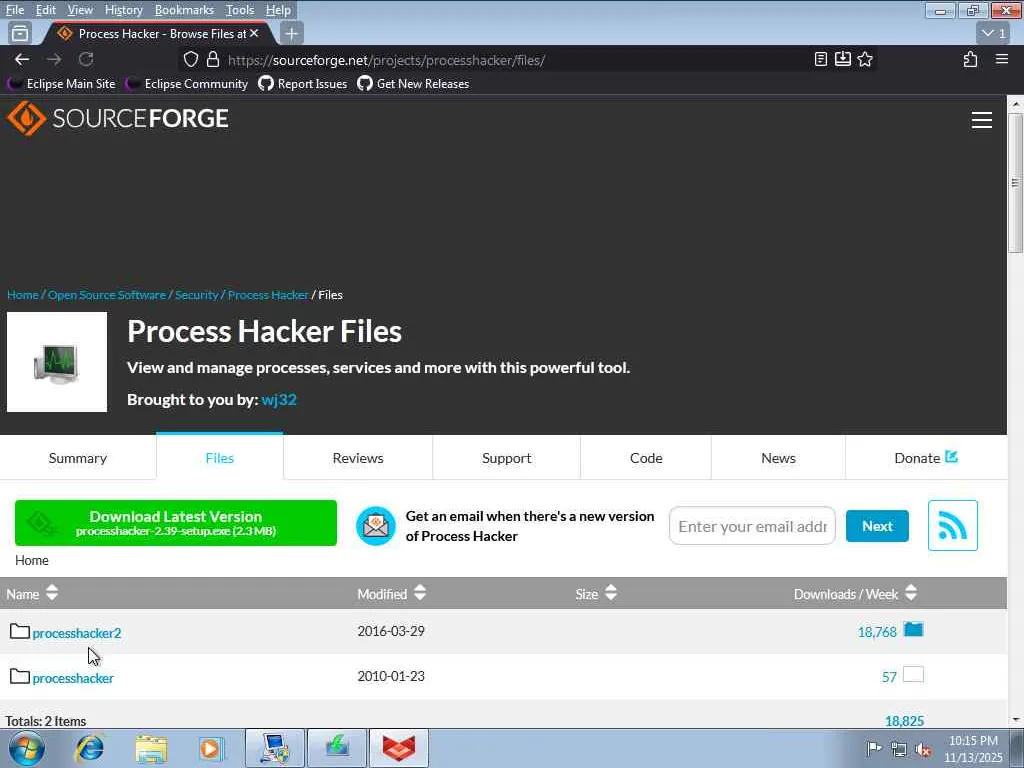
Task: Reload the page with refresh icon
Action: point(86,59)
